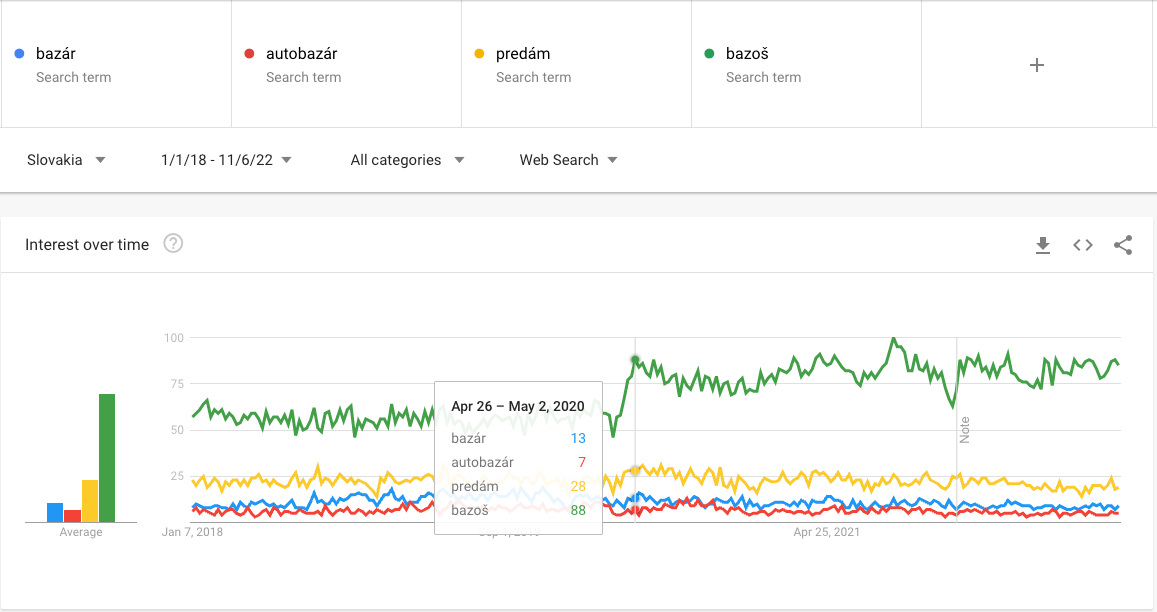
Task: Expand the Slovakia region dropdown
Action: coord(66,160)
